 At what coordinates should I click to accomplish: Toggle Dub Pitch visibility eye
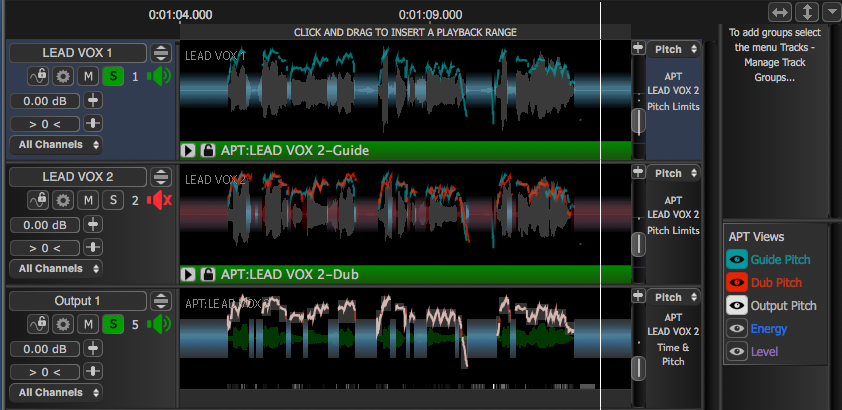tap(737, 283)
